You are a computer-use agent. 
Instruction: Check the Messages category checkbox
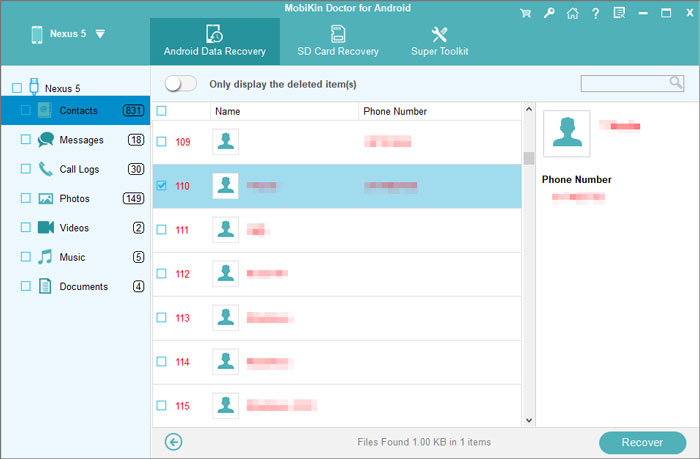tap(25, 140)
